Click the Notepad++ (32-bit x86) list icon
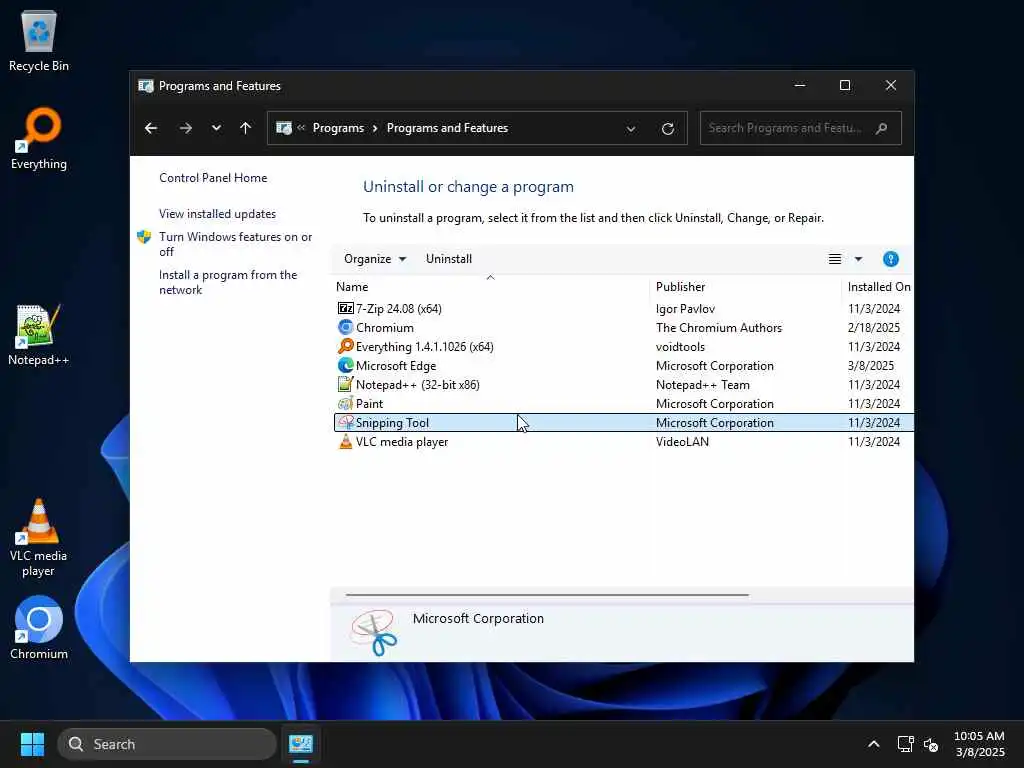1024x768 pixels. 345,384
